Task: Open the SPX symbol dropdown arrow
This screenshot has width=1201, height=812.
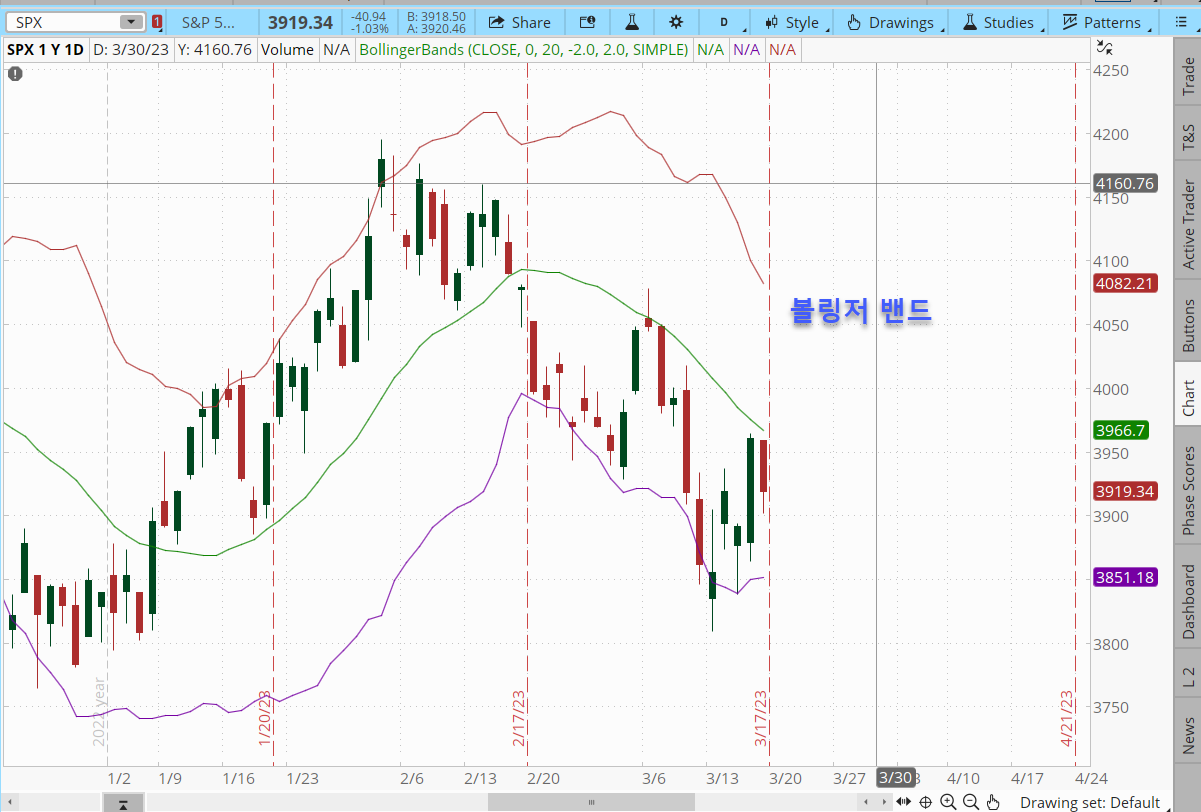Action: click(x=131, y=22)
